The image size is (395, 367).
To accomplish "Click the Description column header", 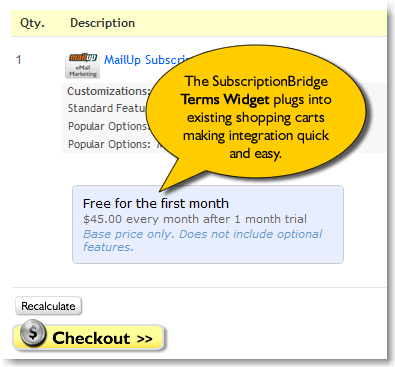I will [x=103, y=23].
